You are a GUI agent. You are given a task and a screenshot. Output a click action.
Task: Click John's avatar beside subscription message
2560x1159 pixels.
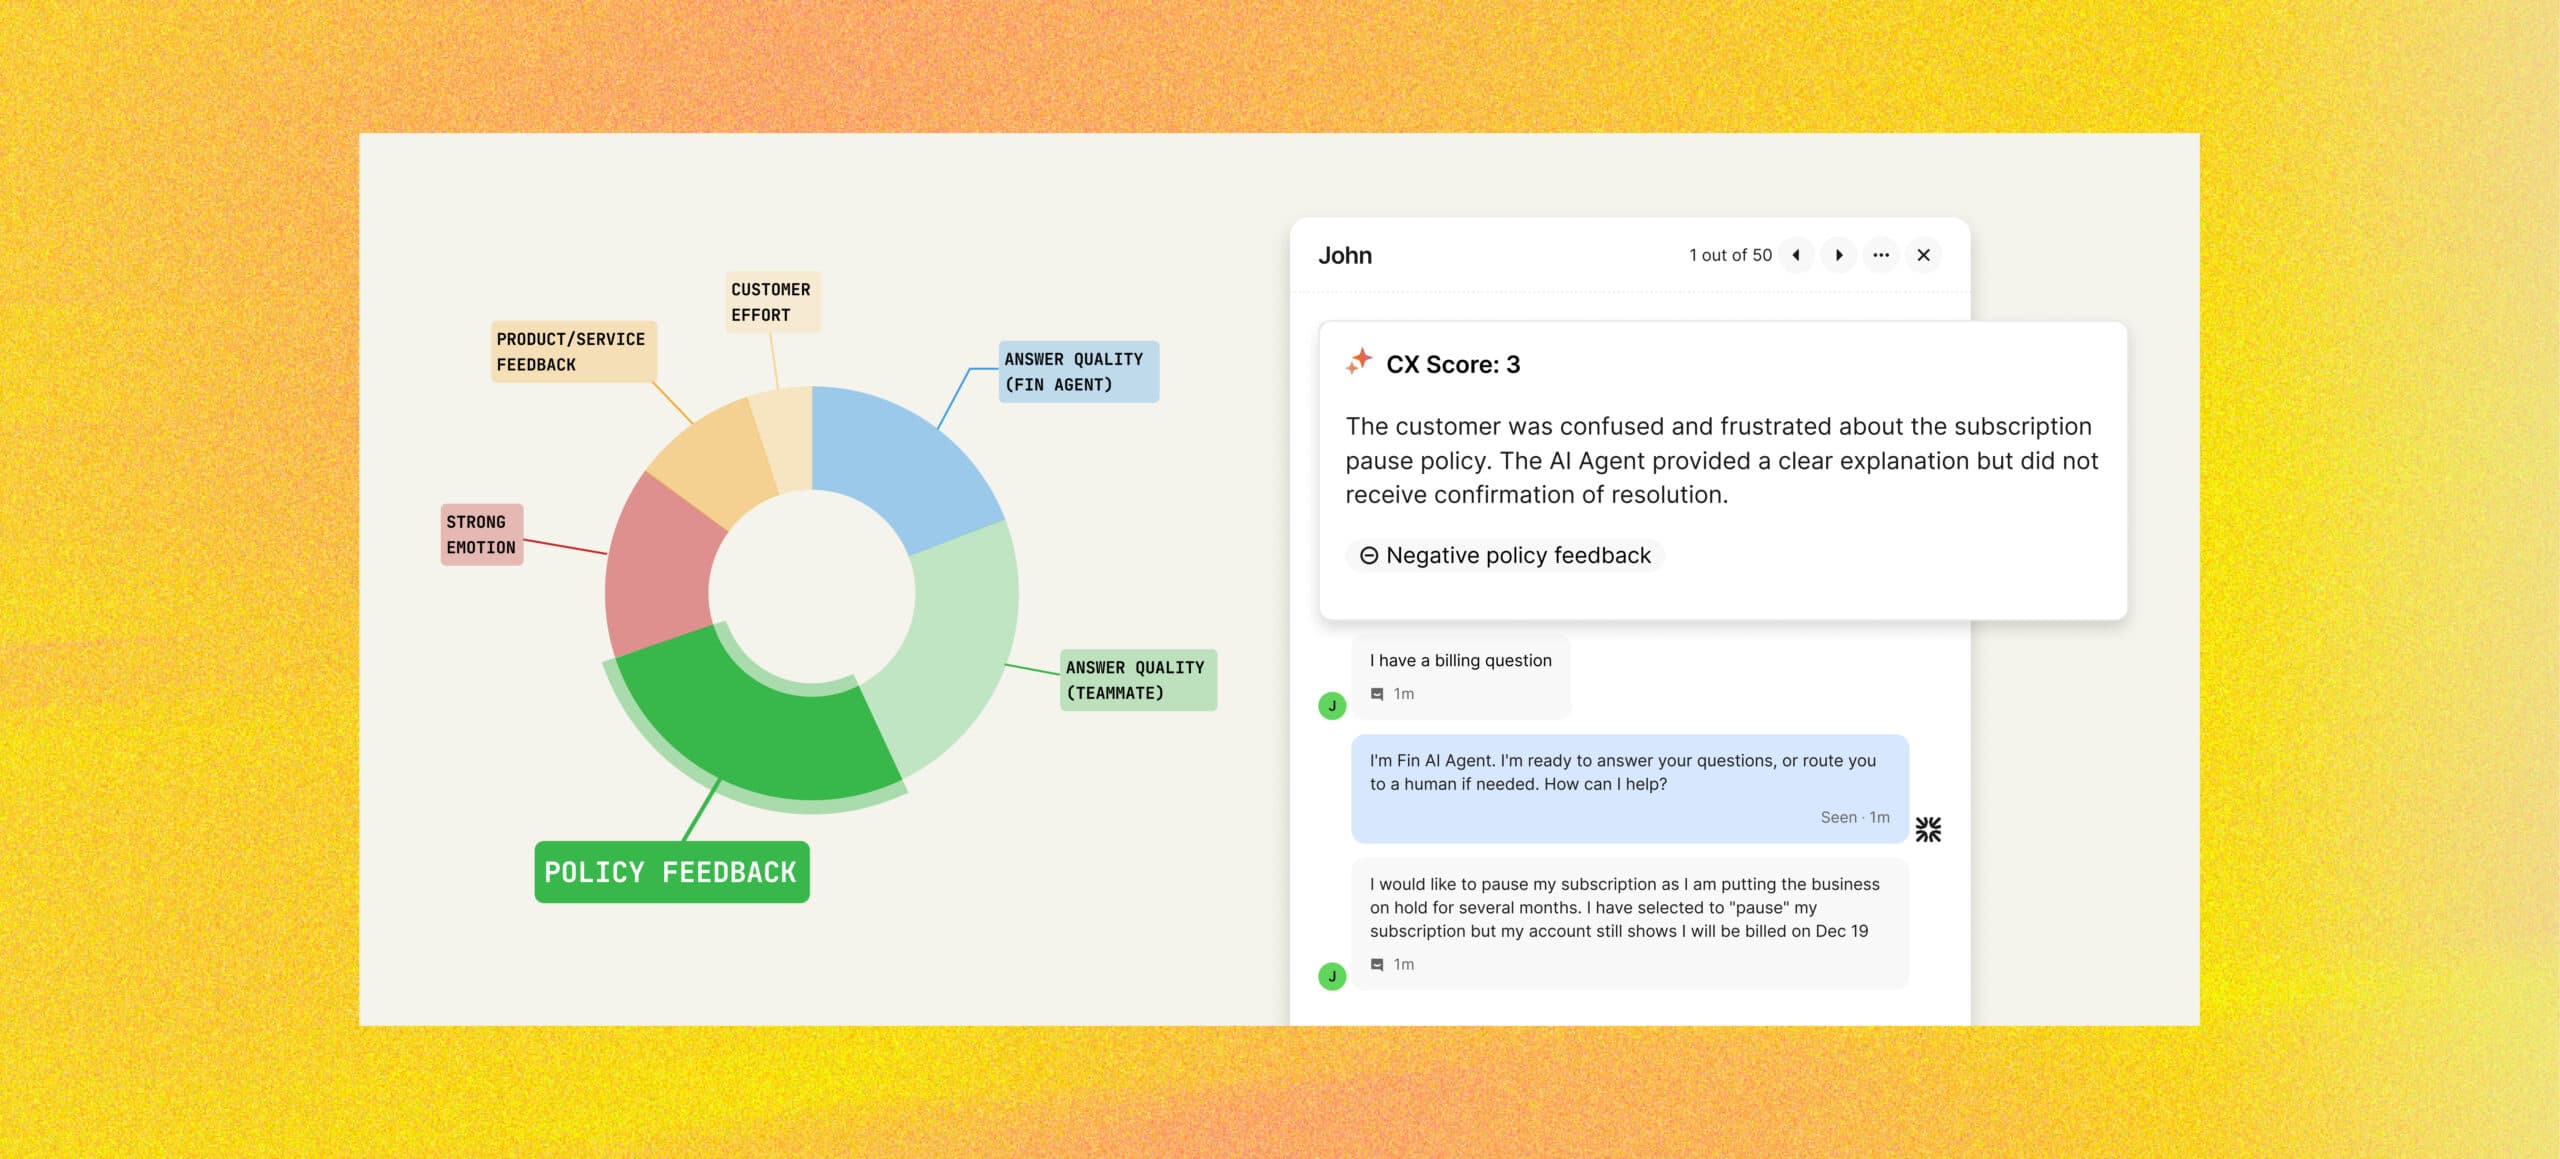pos(1332,976)
